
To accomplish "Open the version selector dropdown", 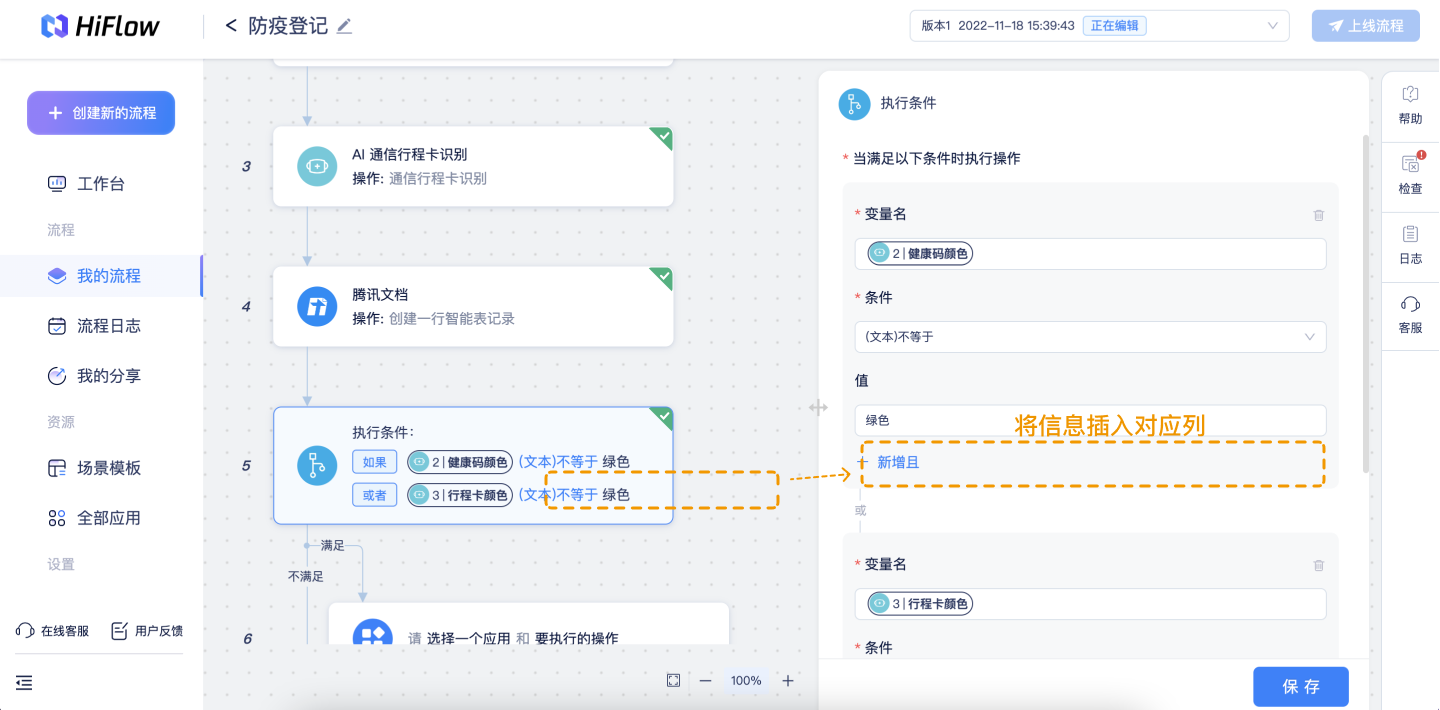I will [1099, 26].
